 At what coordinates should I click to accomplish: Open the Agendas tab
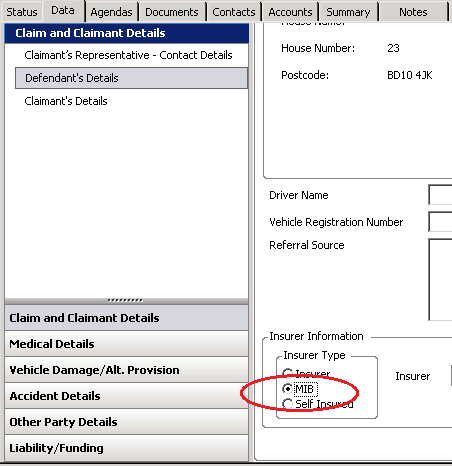(111, 12)
